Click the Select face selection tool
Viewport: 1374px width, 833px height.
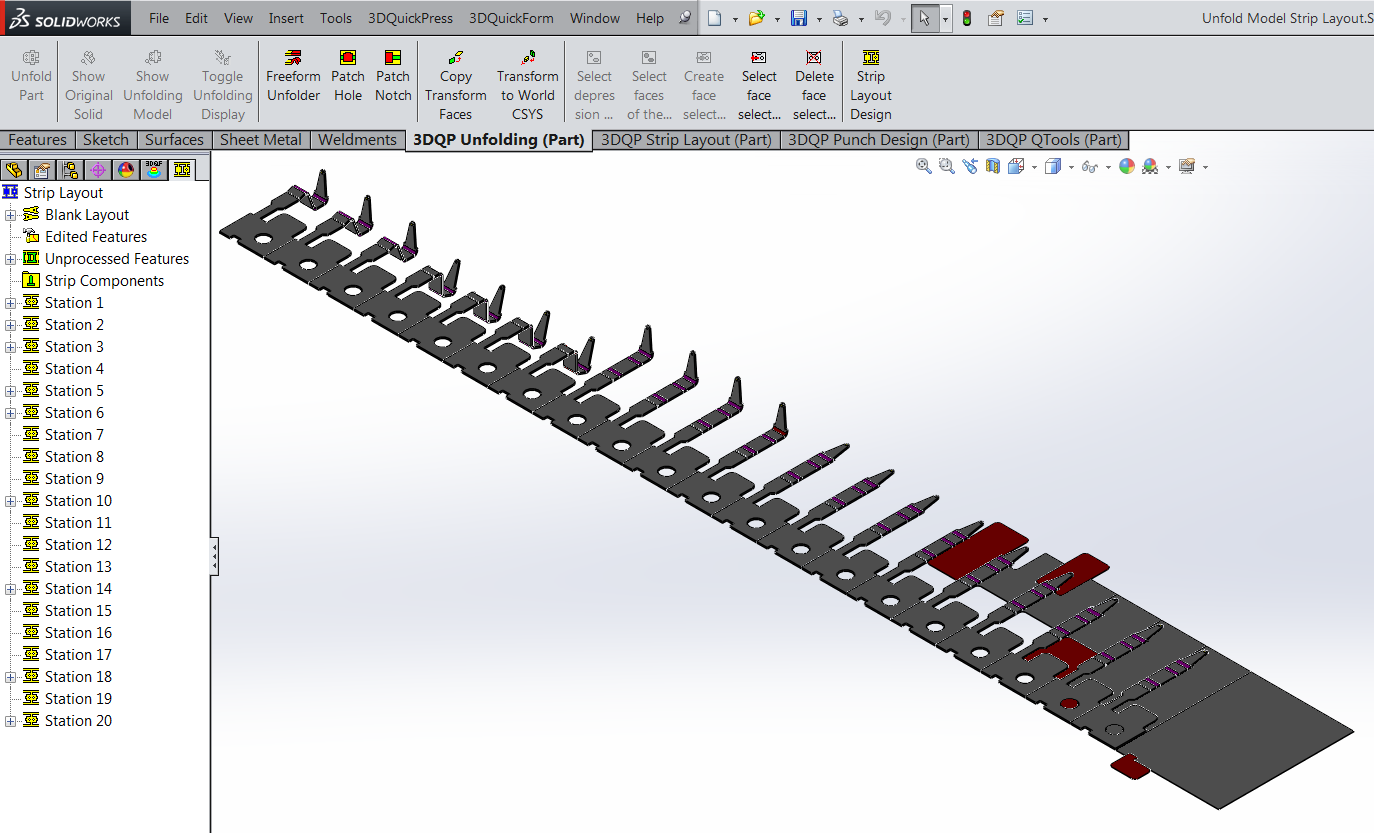(x=759, y=86)
